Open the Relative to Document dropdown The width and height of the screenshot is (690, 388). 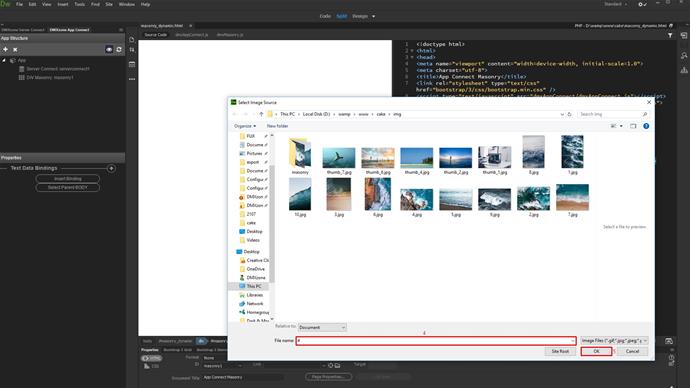pyautogui.click(x=322, y=328)
